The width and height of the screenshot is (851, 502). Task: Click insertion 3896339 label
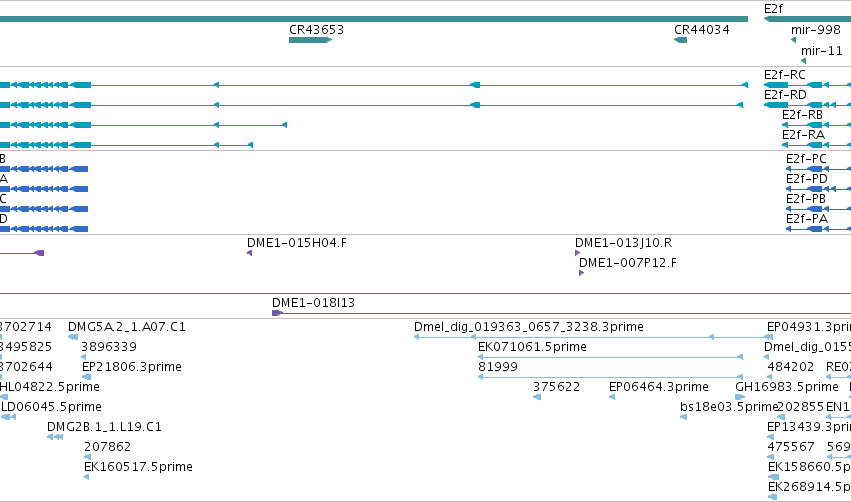(x=109, y=347)
